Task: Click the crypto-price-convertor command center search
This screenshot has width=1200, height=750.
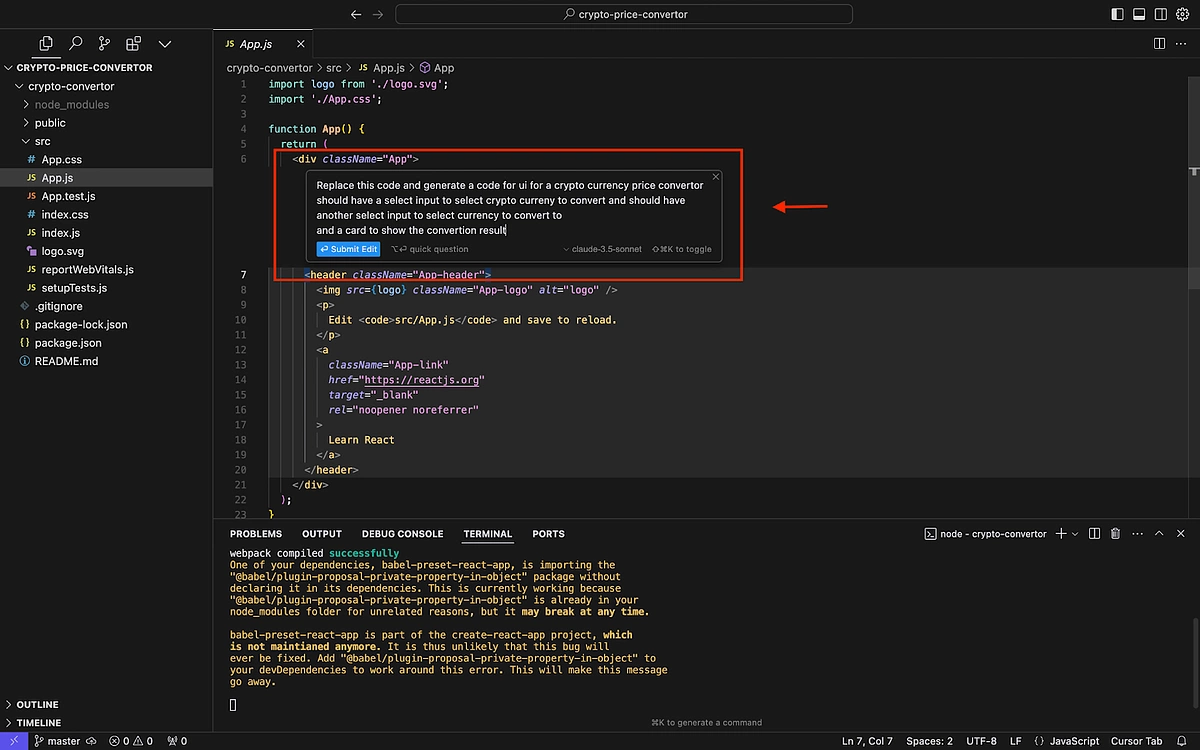Action: tap(624, 14)
